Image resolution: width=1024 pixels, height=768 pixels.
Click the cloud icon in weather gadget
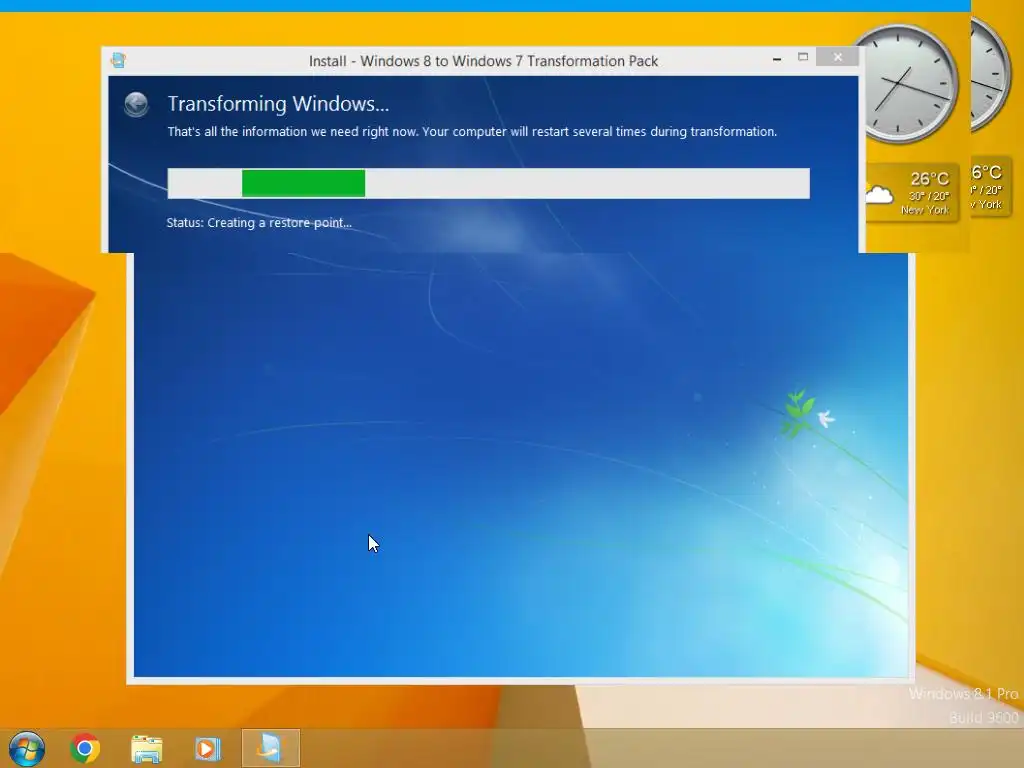click(x=879, y=194)
